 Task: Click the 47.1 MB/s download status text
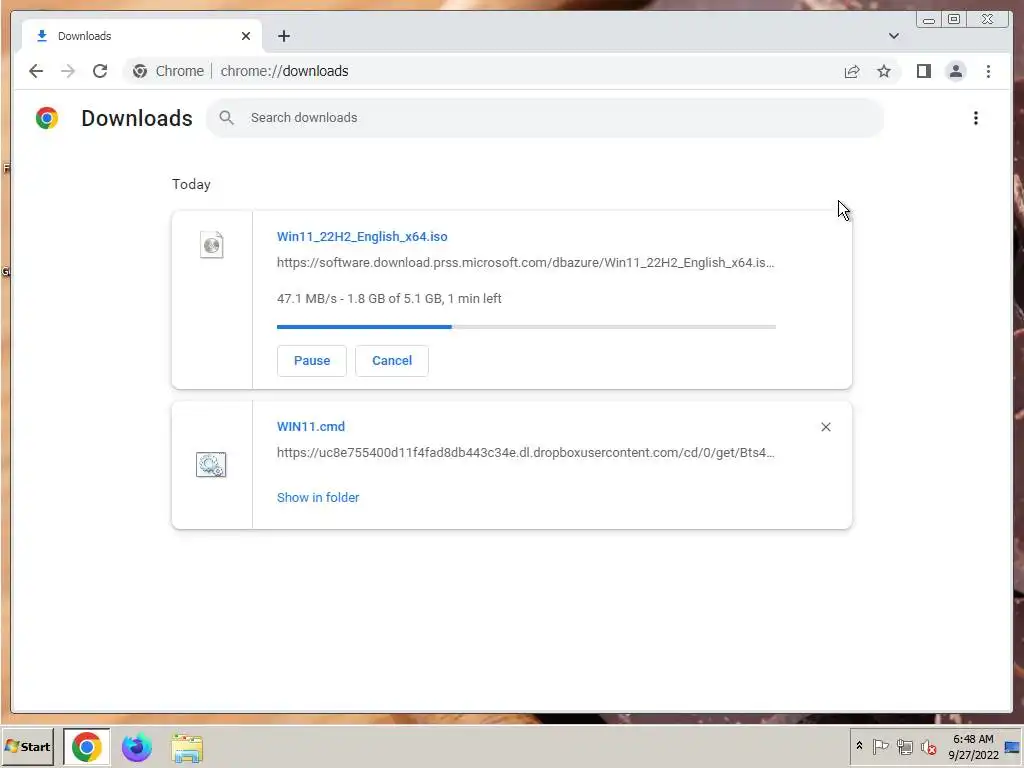pos(389,298)
